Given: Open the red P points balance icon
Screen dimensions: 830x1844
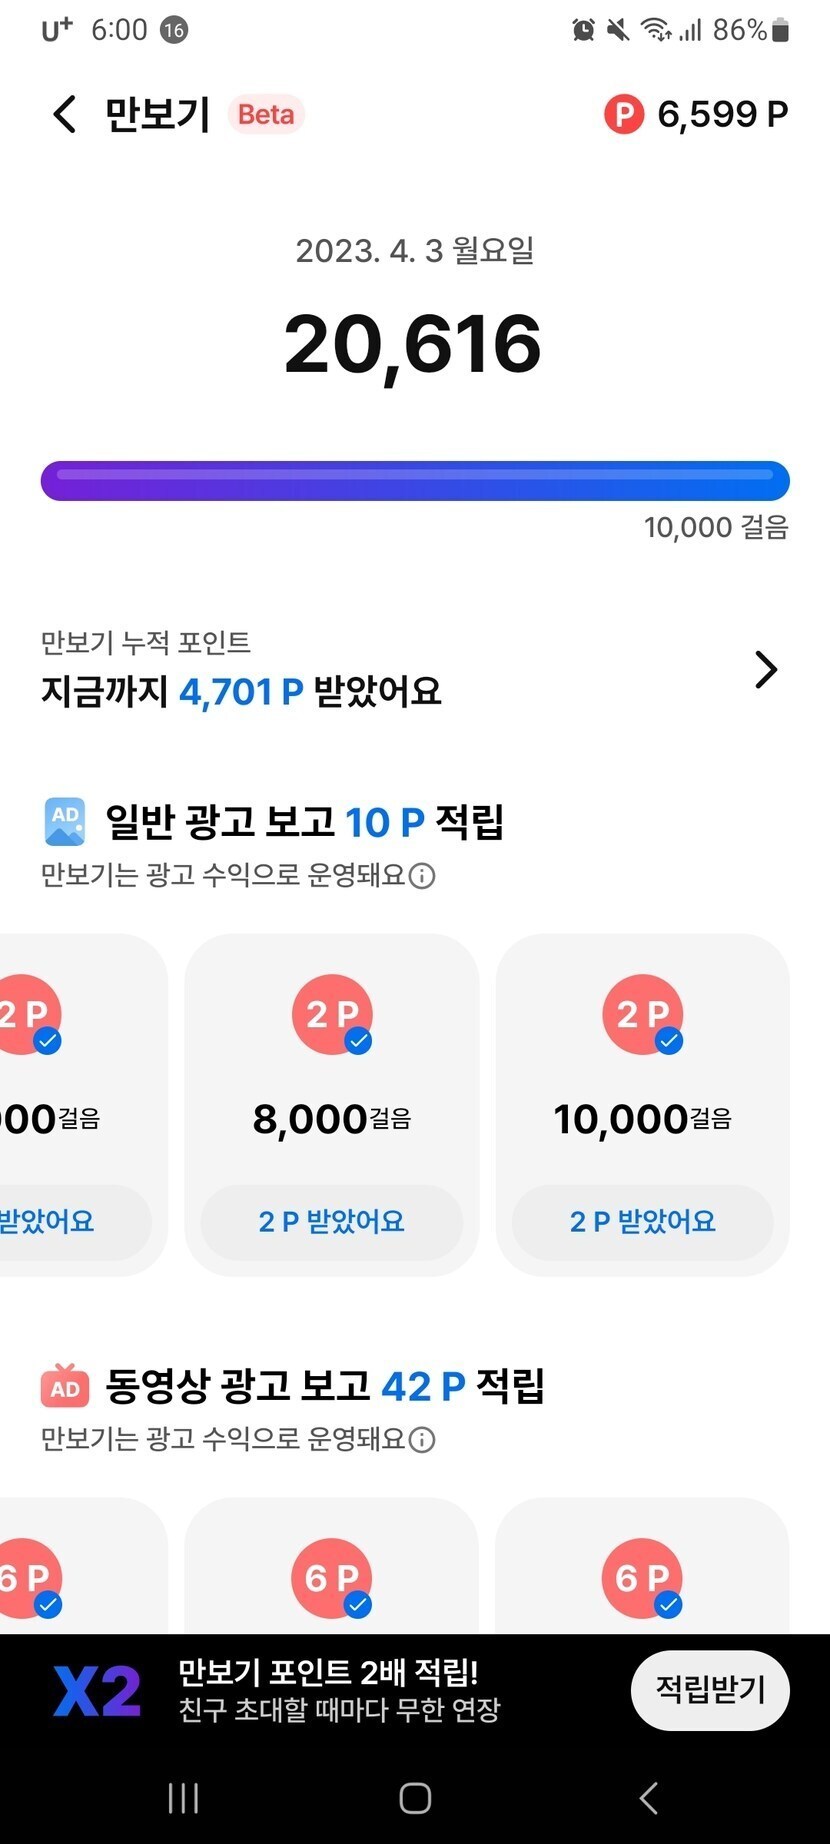Looking at the screenshot, I should pyautogui.click(x=623, y=114).
